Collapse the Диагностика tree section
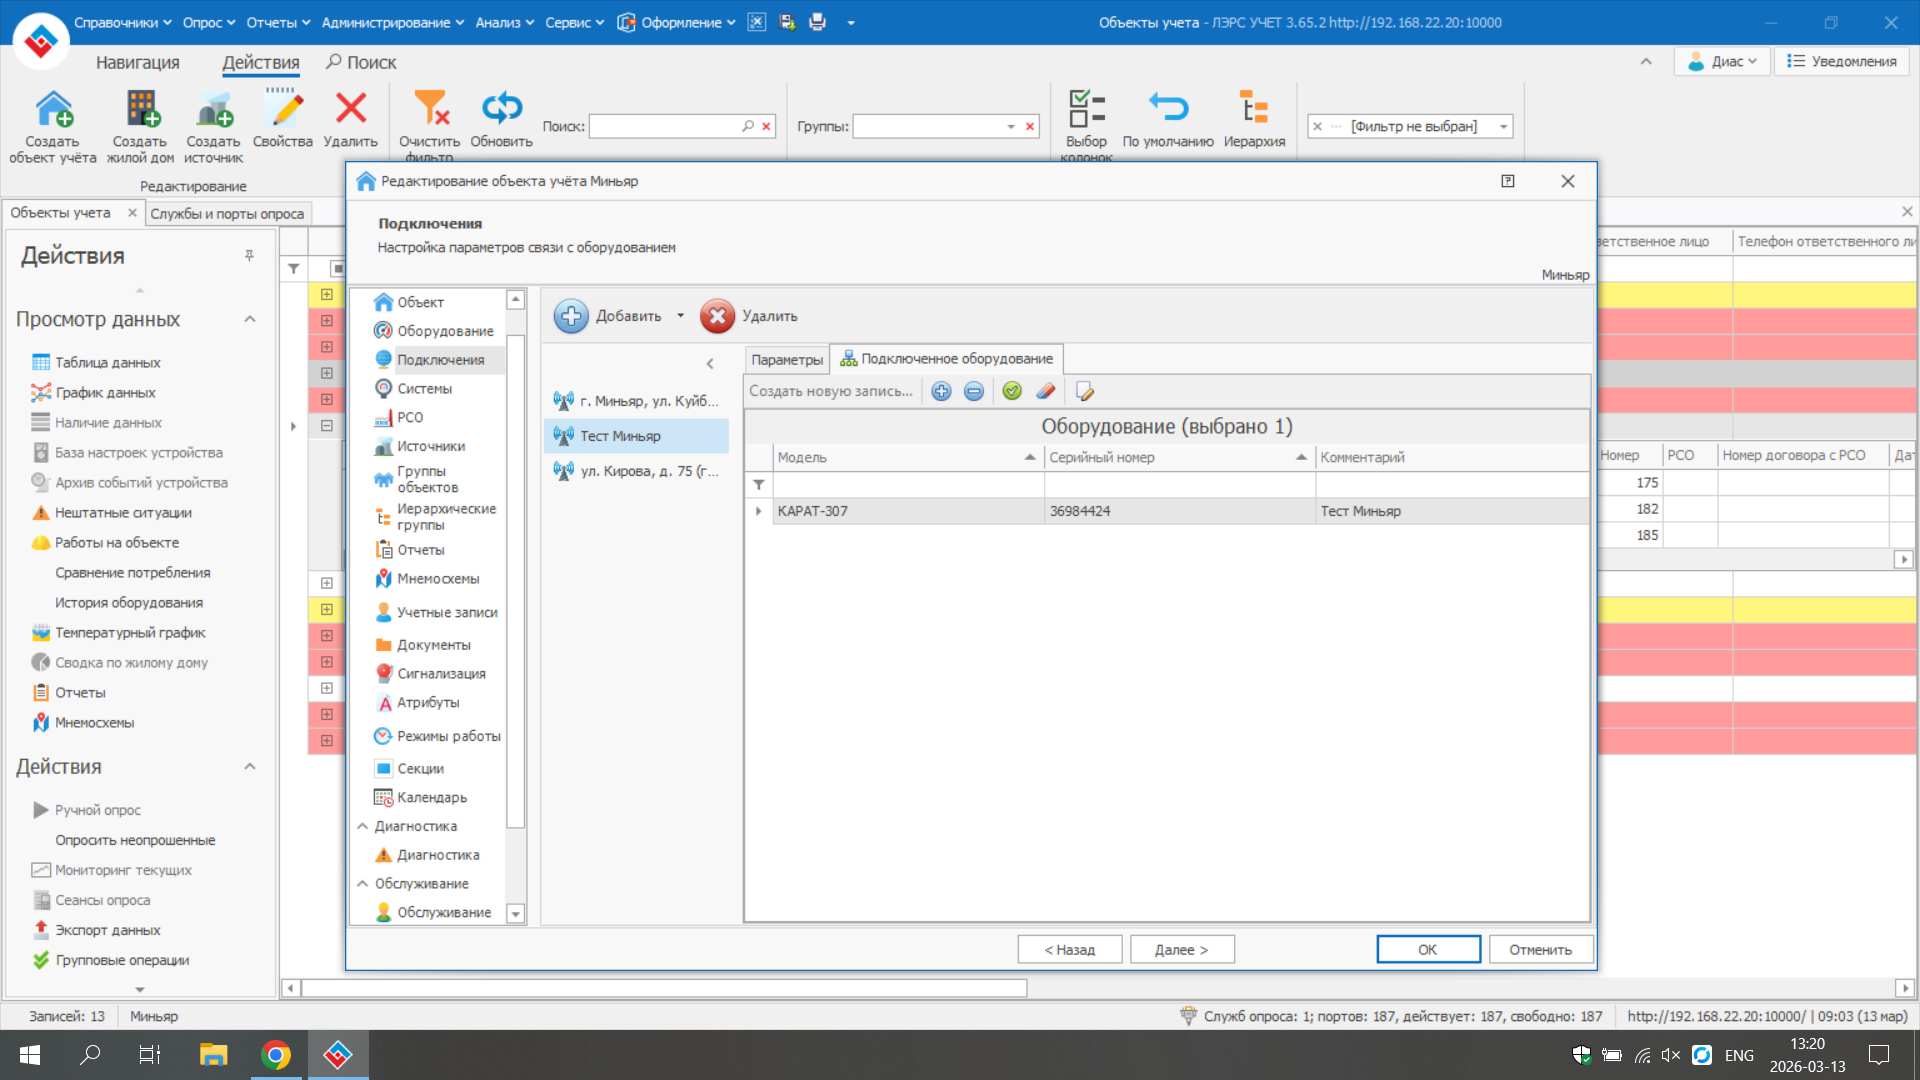The image size is (1920, 1080). click(x=363, y=826)
